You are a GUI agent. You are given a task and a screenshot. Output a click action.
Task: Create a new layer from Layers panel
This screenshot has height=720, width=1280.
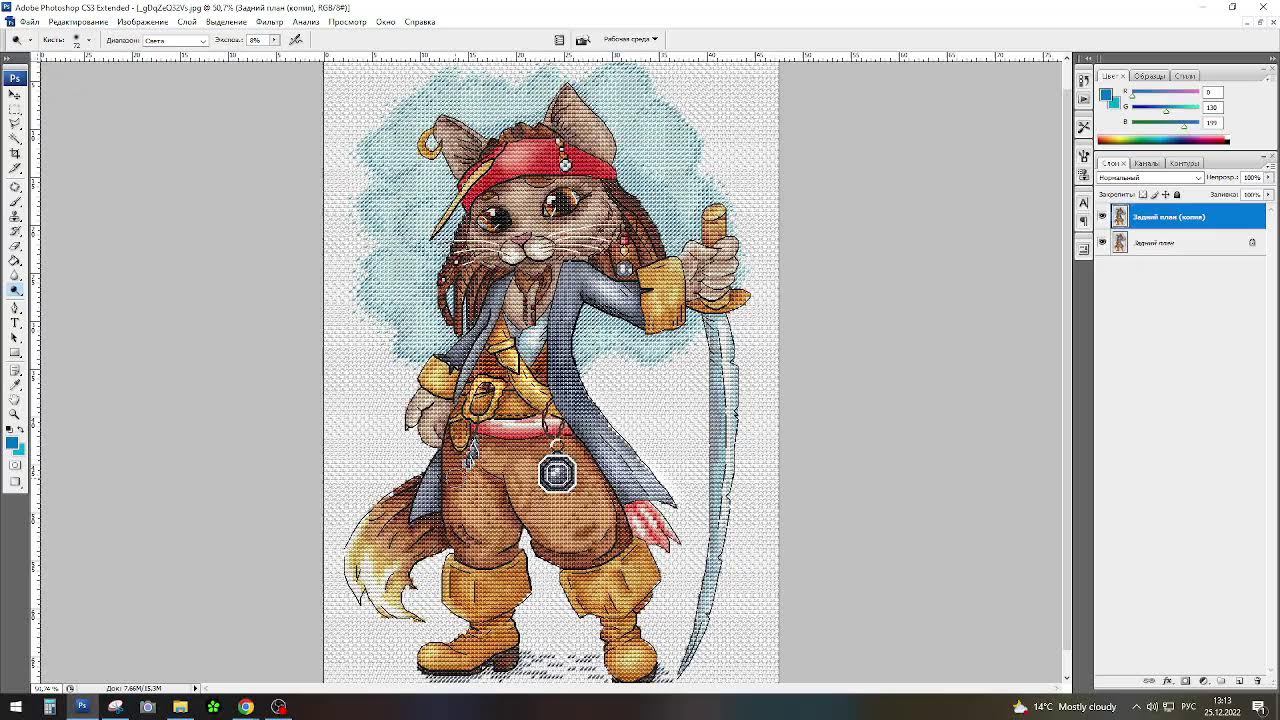pos(1239,681)
